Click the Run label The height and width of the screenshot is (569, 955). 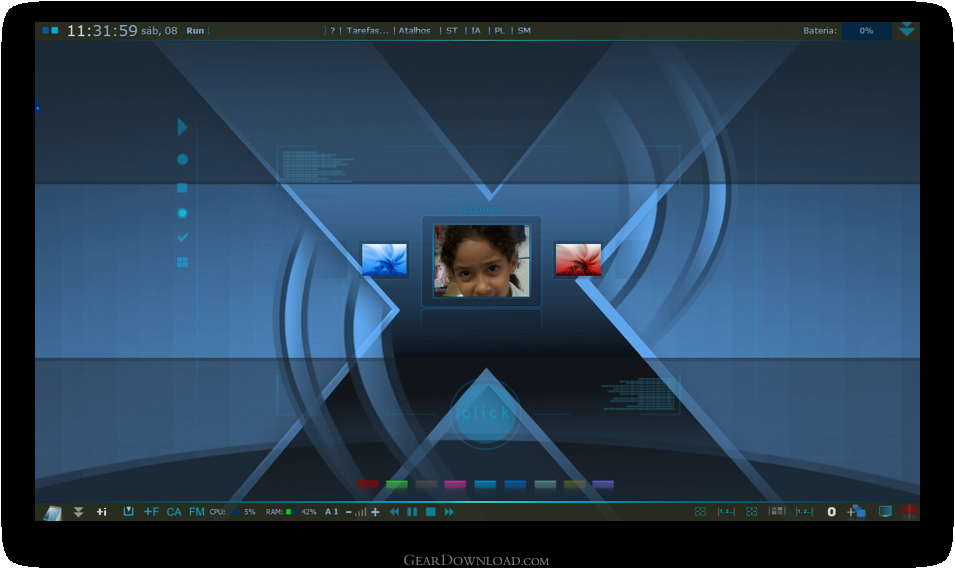pos(195,30)
